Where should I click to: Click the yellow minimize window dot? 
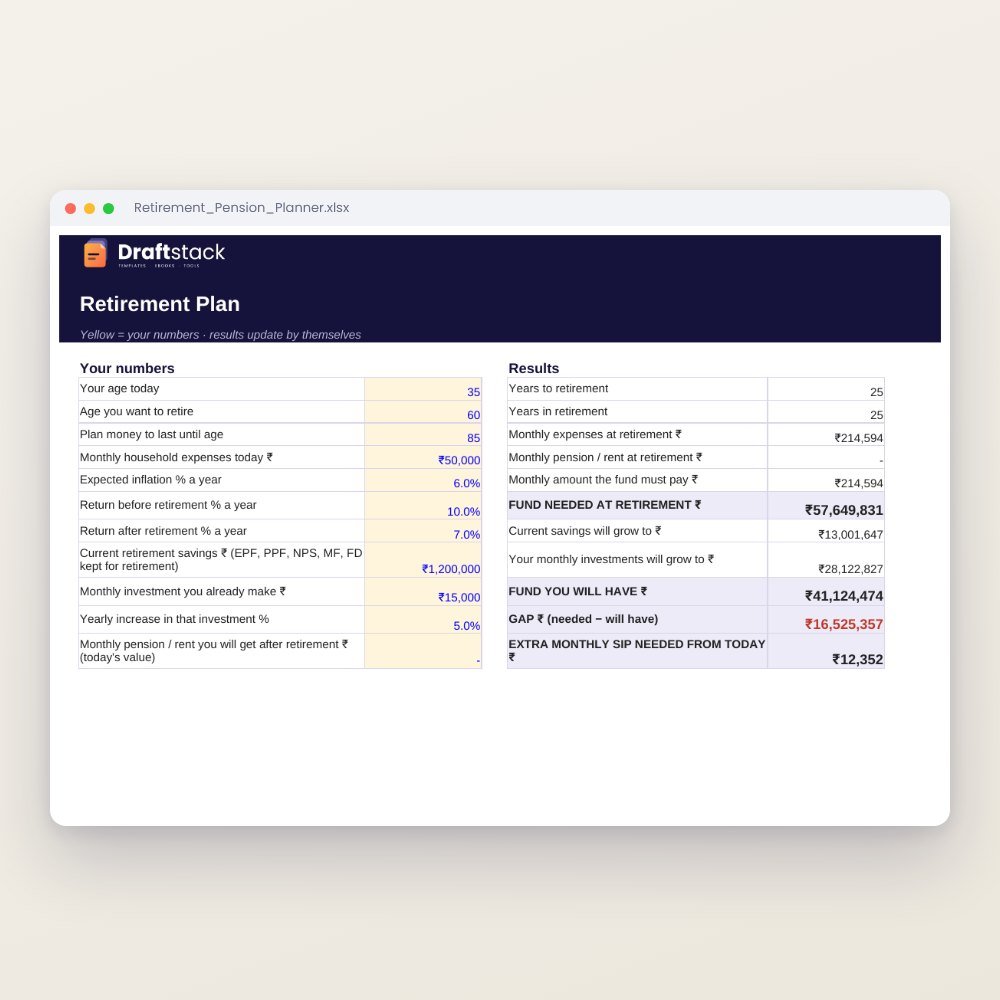(89, 209)
